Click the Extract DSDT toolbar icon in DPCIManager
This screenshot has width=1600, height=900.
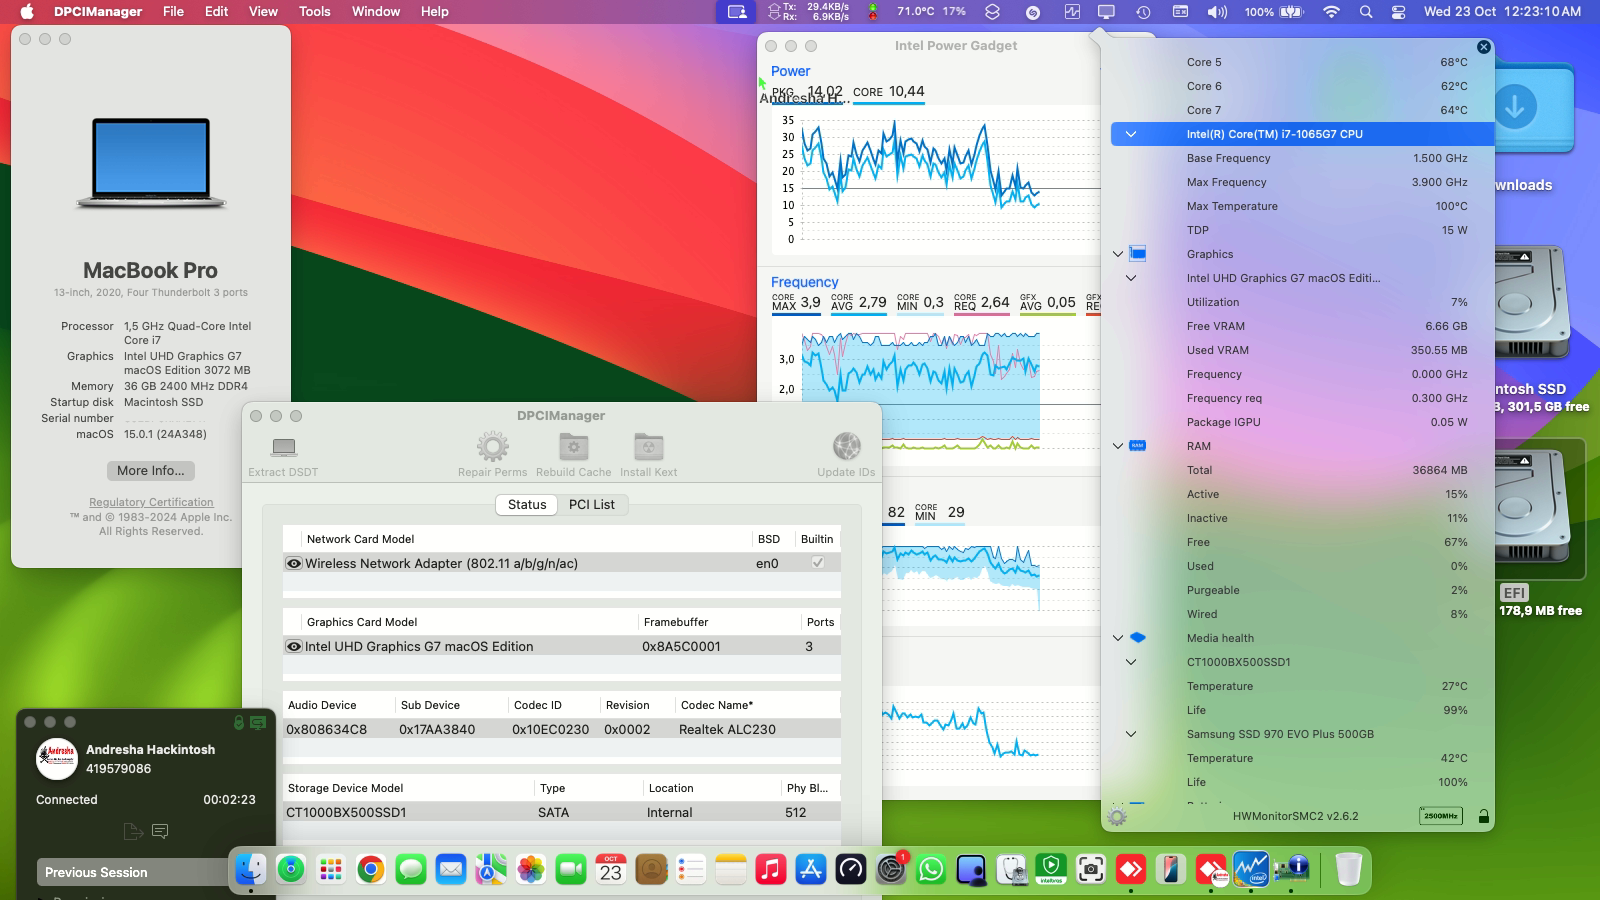(283, 448)
